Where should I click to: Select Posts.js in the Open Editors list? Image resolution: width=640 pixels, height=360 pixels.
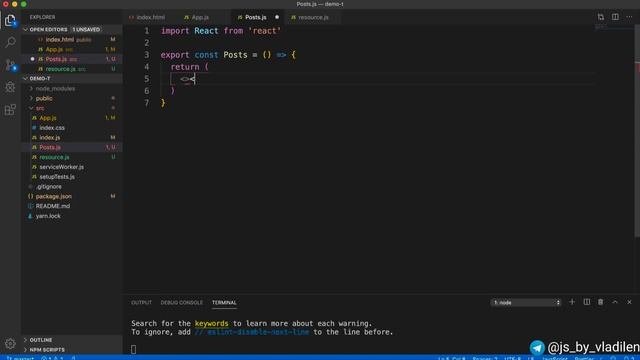click(x=72, y=59)
